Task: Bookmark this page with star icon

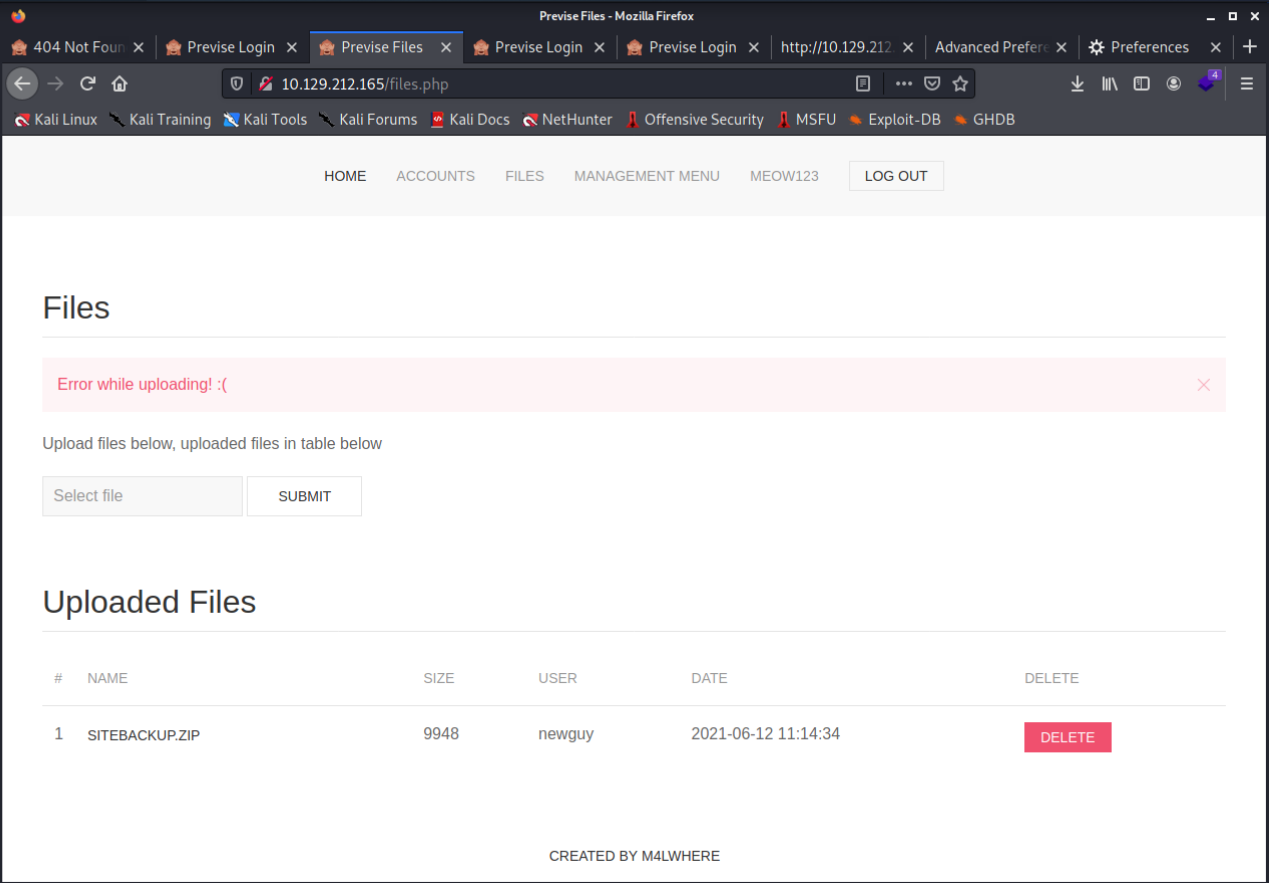Action: 960,84
